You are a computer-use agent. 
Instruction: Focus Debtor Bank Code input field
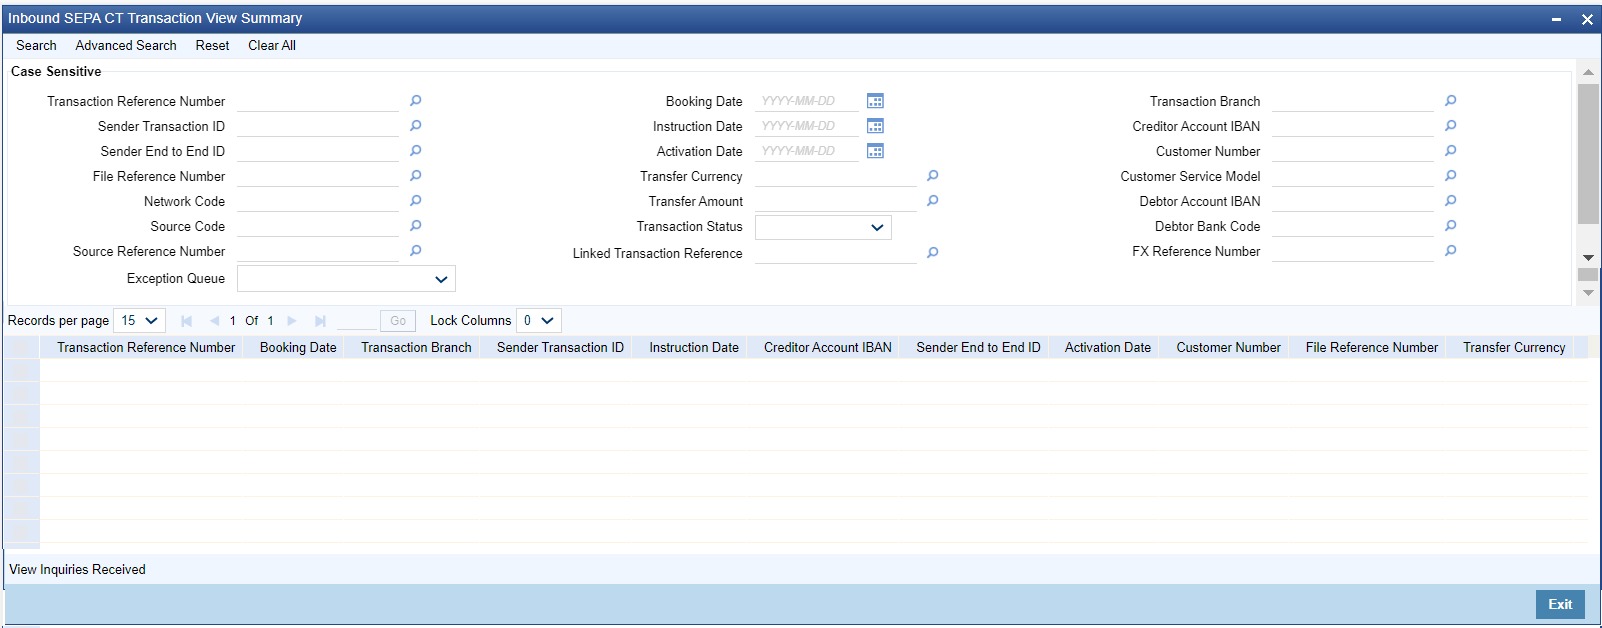(x=1353, y=226)
